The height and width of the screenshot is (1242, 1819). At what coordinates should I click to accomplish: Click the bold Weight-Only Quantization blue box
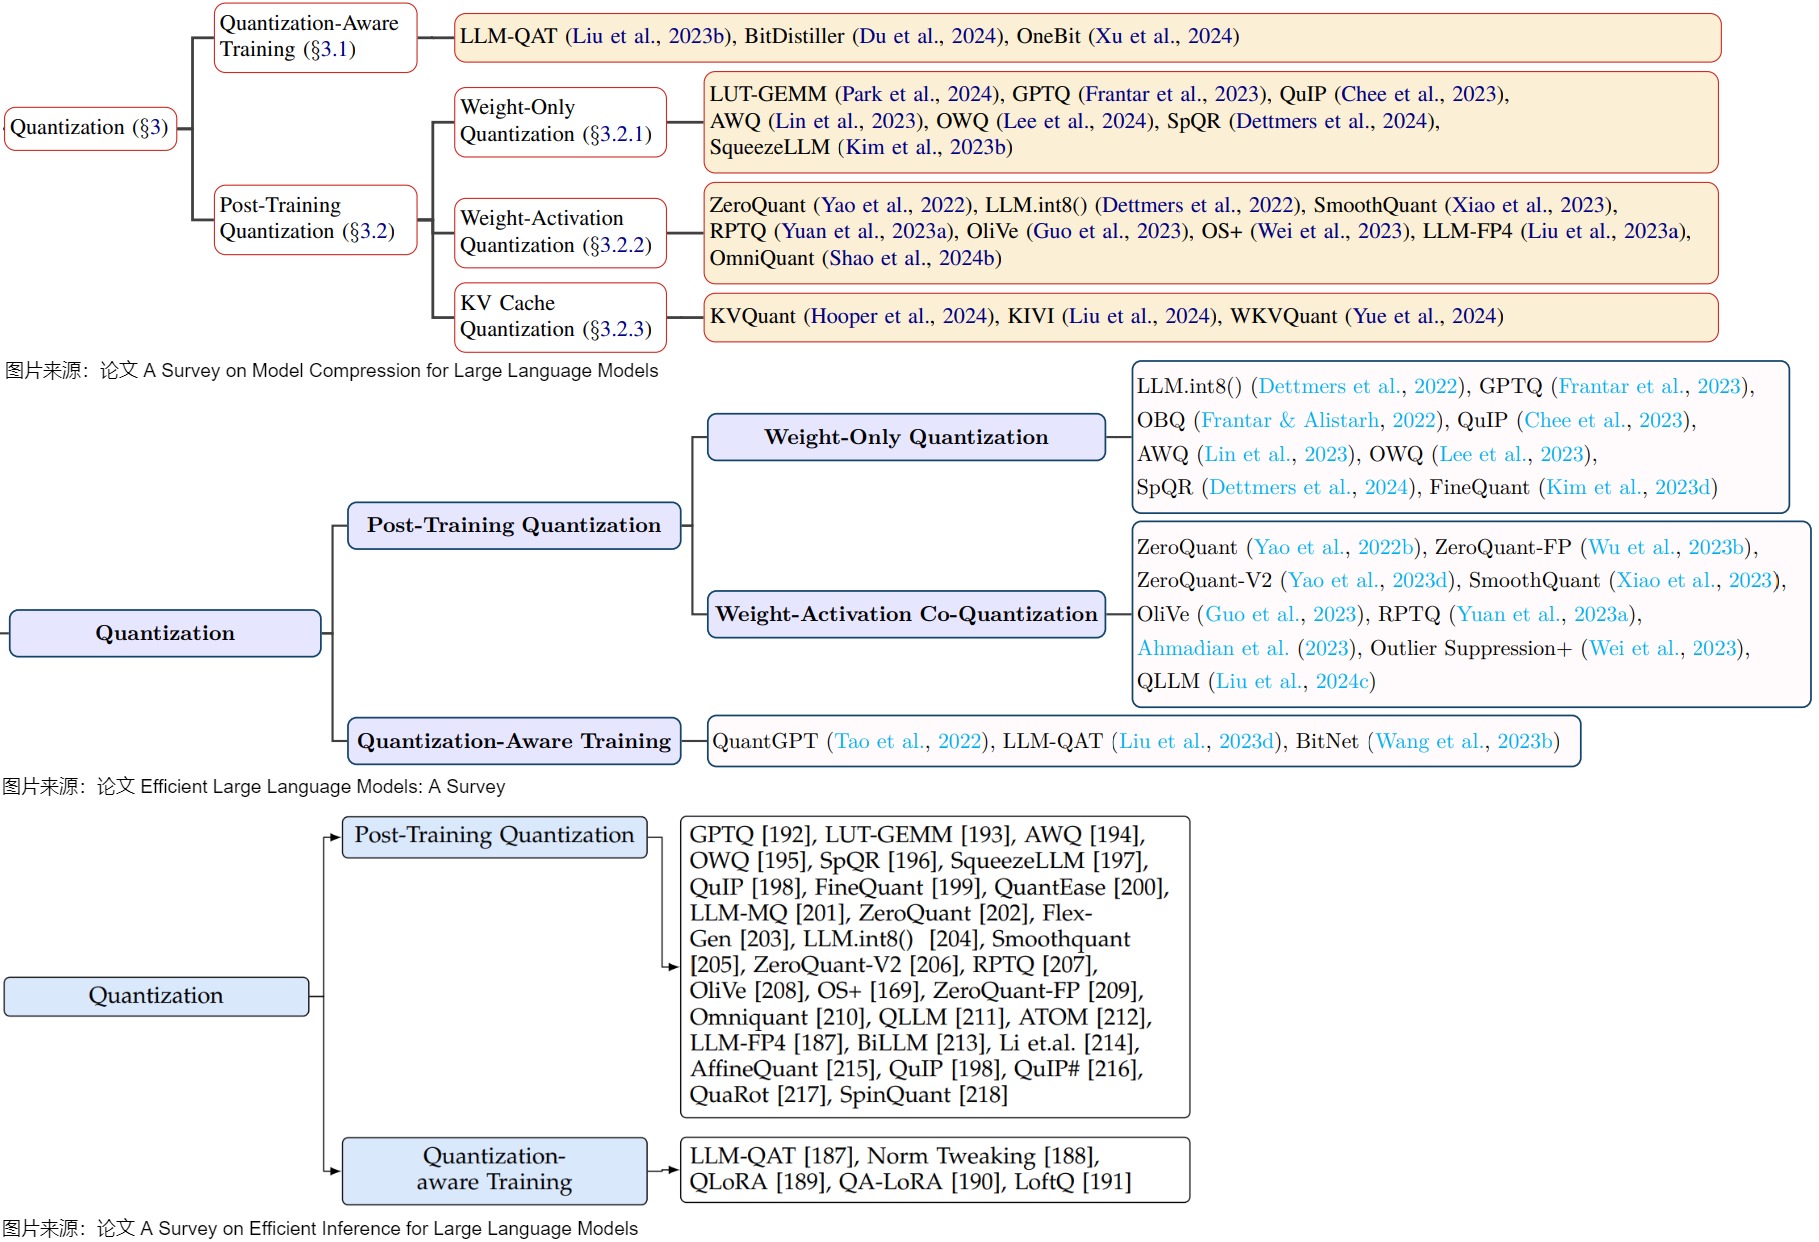point(906,437)
